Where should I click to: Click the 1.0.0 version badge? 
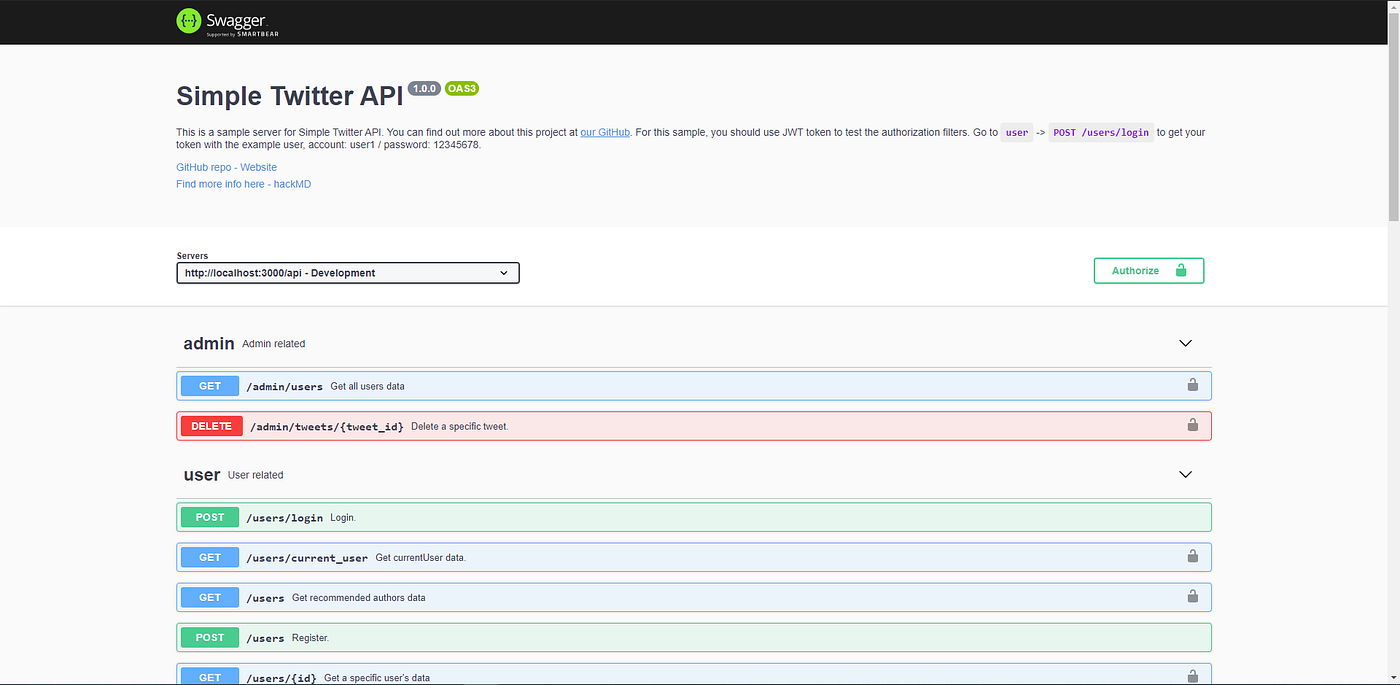(424, 88)
